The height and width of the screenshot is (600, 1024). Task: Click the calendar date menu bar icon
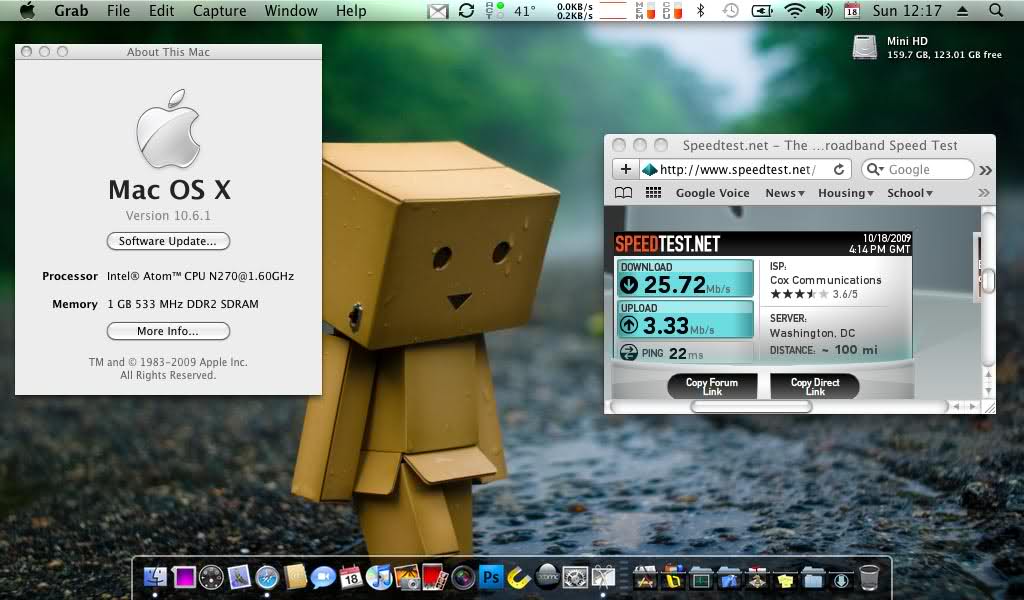click(852, 10)
